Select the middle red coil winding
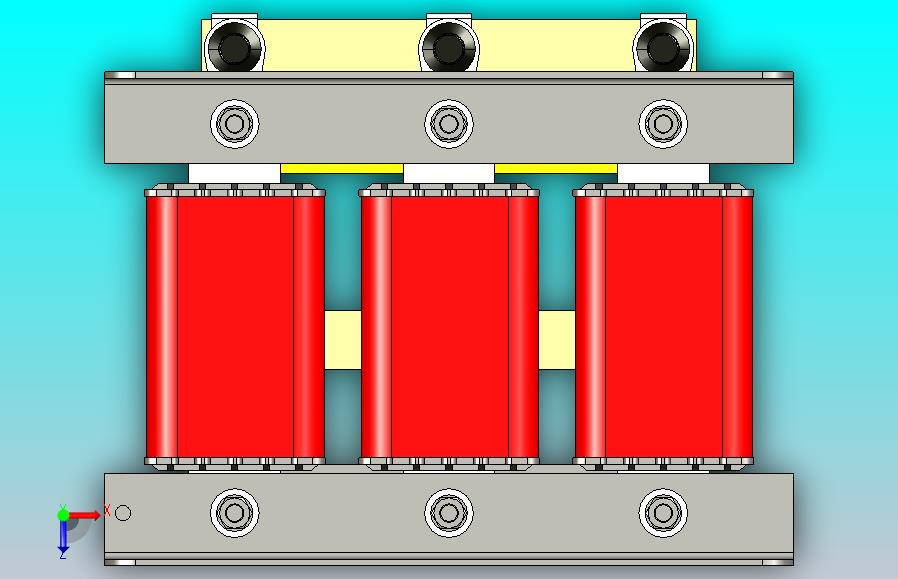This screenshot has width=898, height=579. (450, 327)
